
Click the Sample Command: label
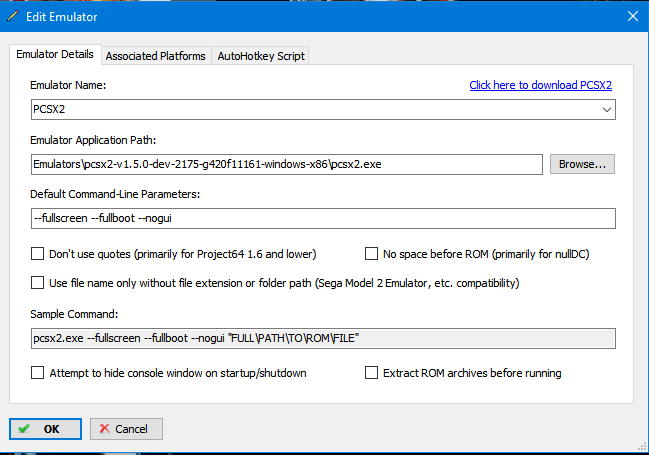(74, 314)
